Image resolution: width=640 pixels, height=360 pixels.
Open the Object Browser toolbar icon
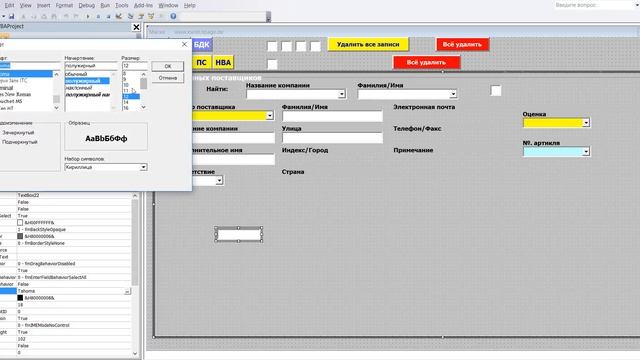tap(151, 16)
